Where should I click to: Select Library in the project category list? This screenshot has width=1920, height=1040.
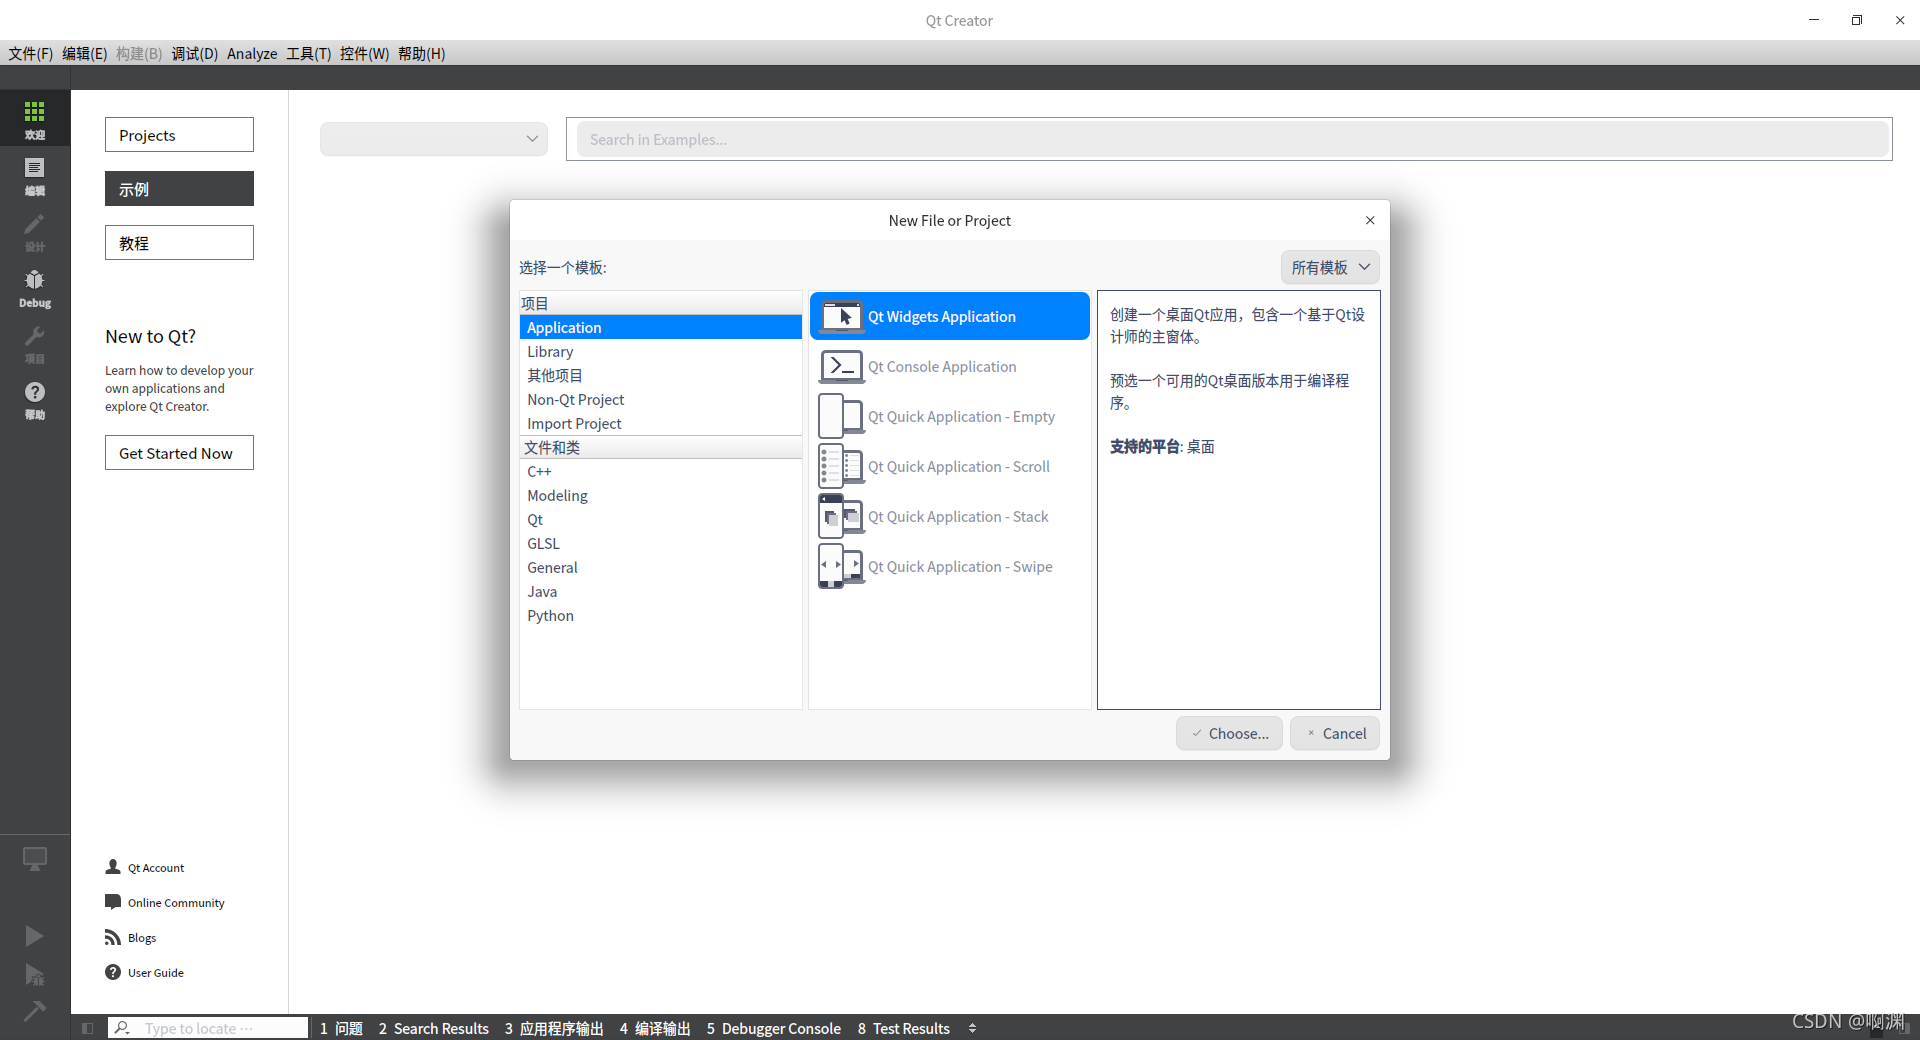pyautogui.click(x=661, y=351)
